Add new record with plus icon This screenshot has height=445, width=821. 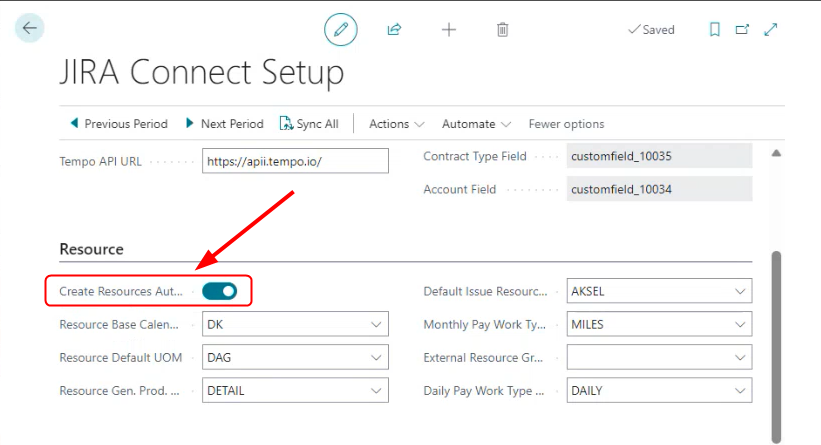pos(449,30)
